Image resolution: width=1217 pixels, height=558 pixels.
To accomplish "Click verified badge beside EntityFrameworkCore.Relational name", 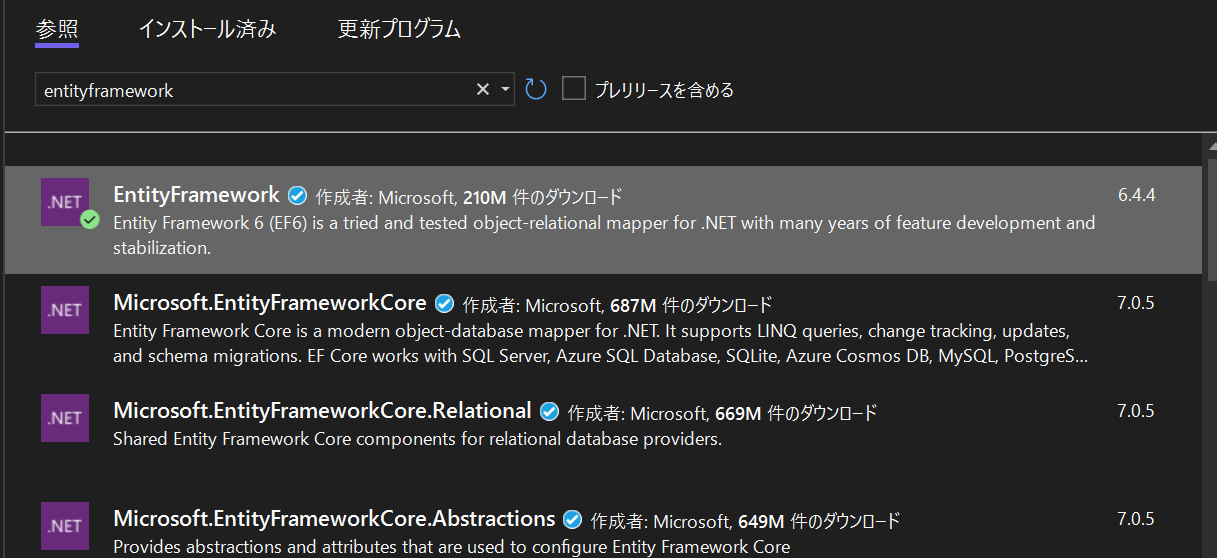I will (549, 412).
